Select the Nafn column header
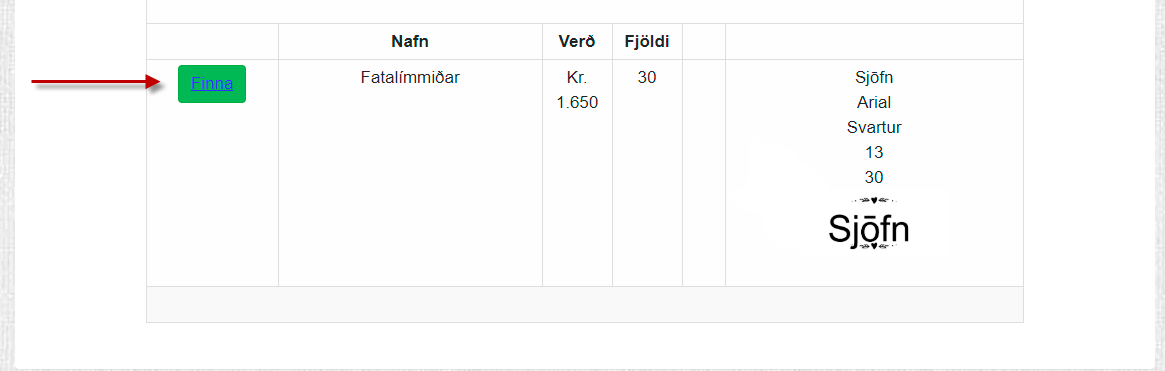This screenshot has height=371, width=1165. [x=410, y=42]
